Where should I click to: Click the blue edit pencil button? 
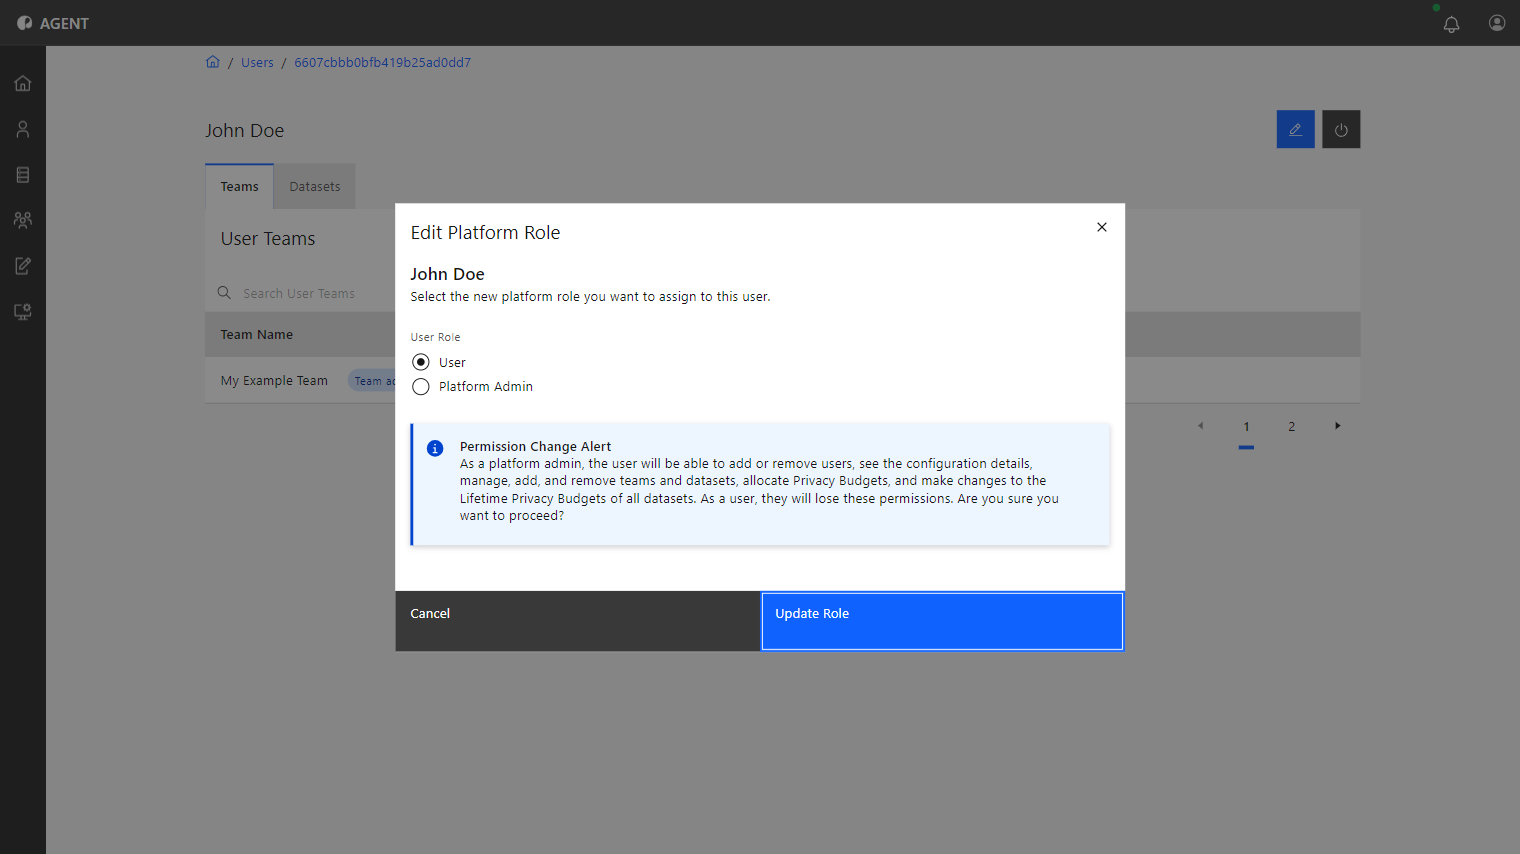[1295, 129]
